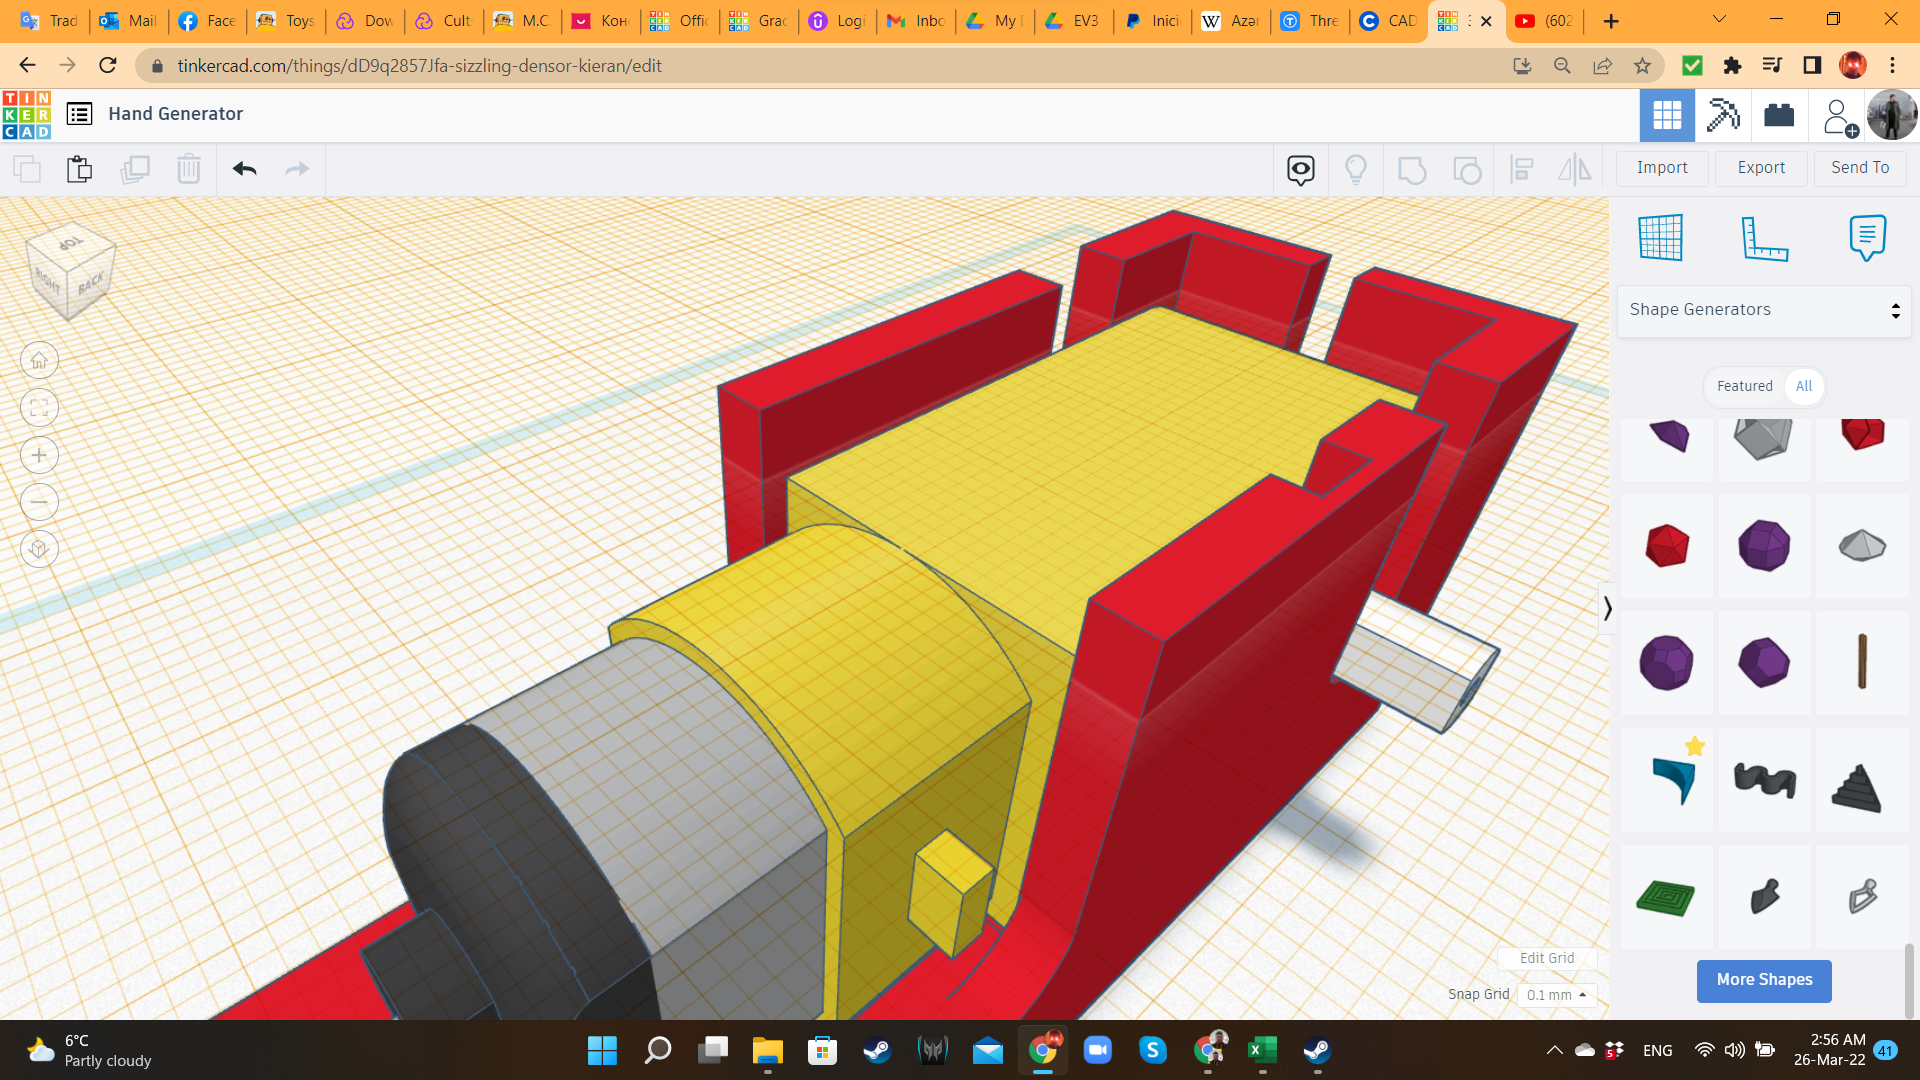Open the Shape Generators dropdown
The width and height of the screenshot is (1920, 1080).
[1764, 309]
